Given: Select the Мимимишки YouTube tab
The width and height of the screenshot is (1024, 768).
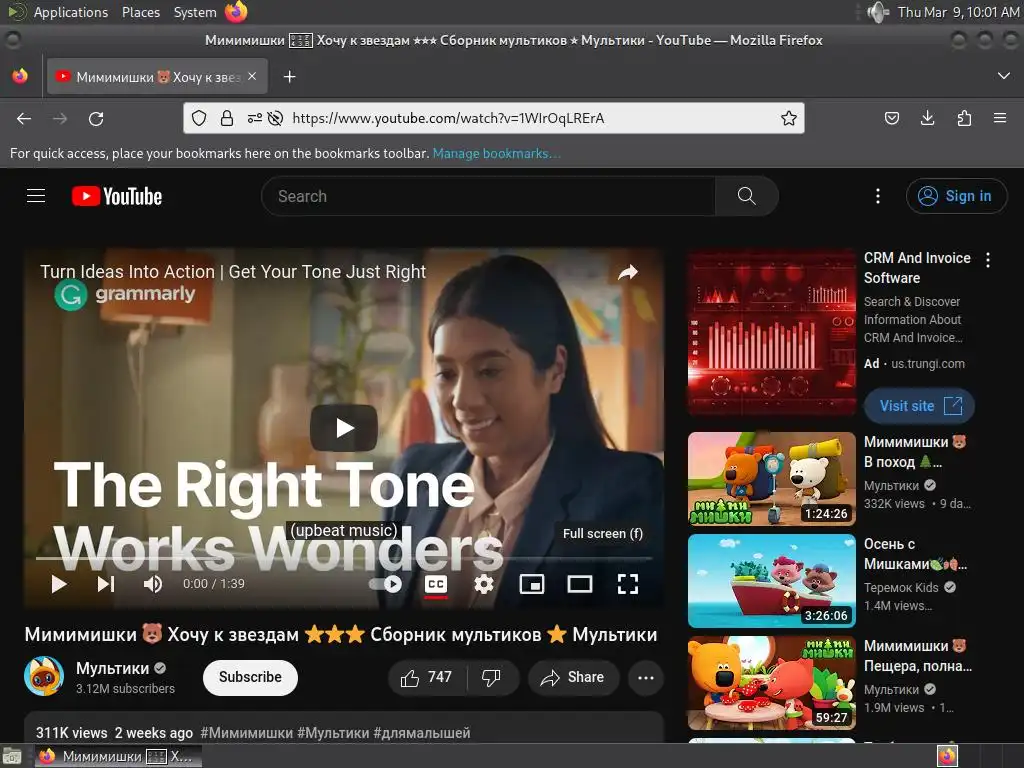Looking at the screenshot, I should (157, 77).
